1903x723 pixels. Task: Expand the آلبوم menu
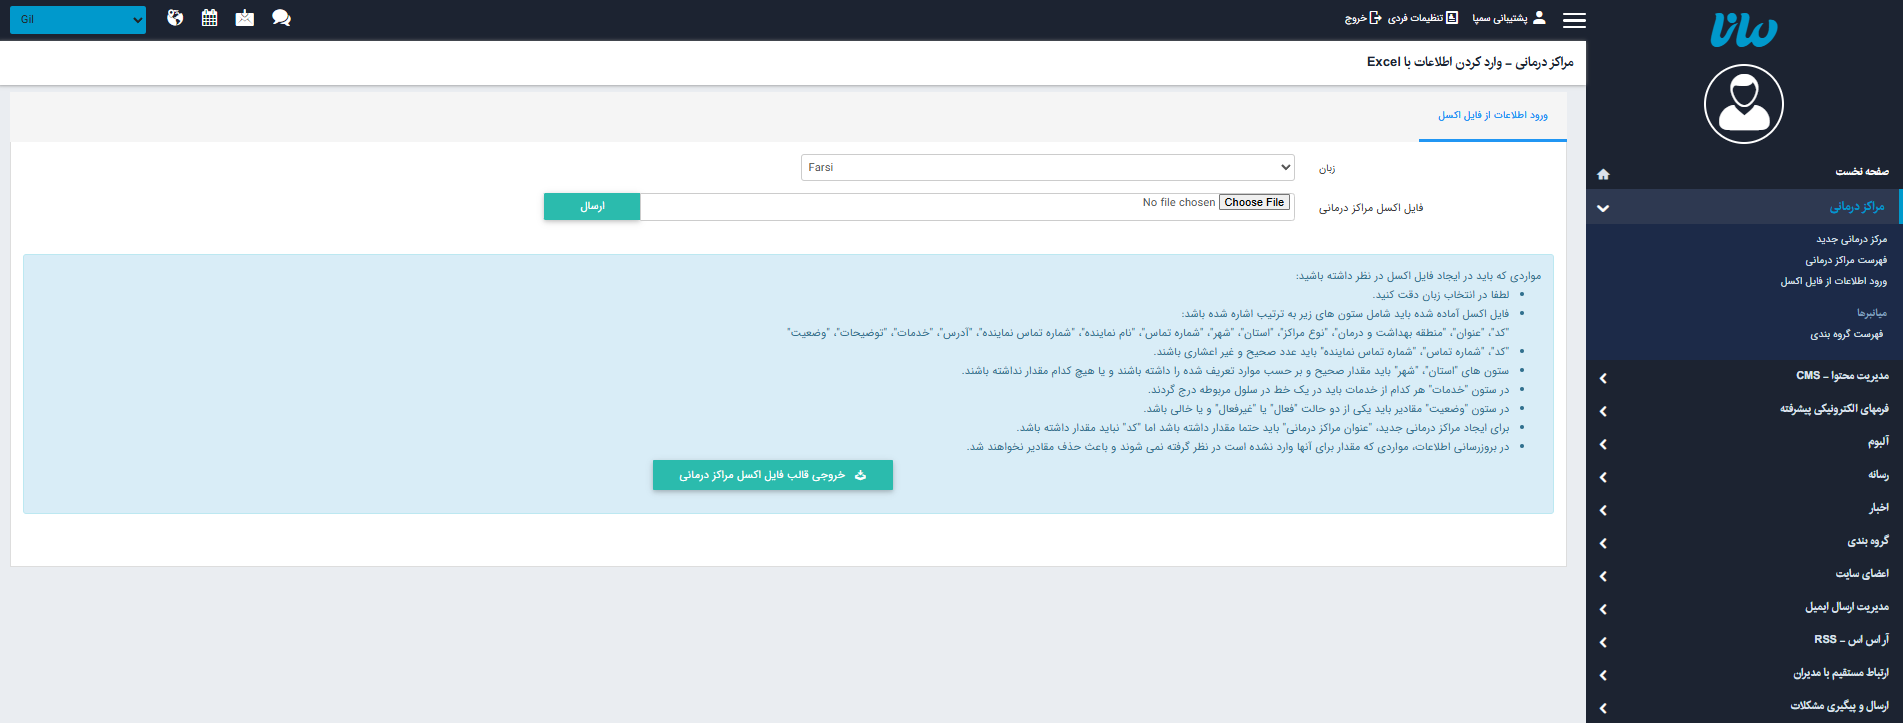point(1744,442)
